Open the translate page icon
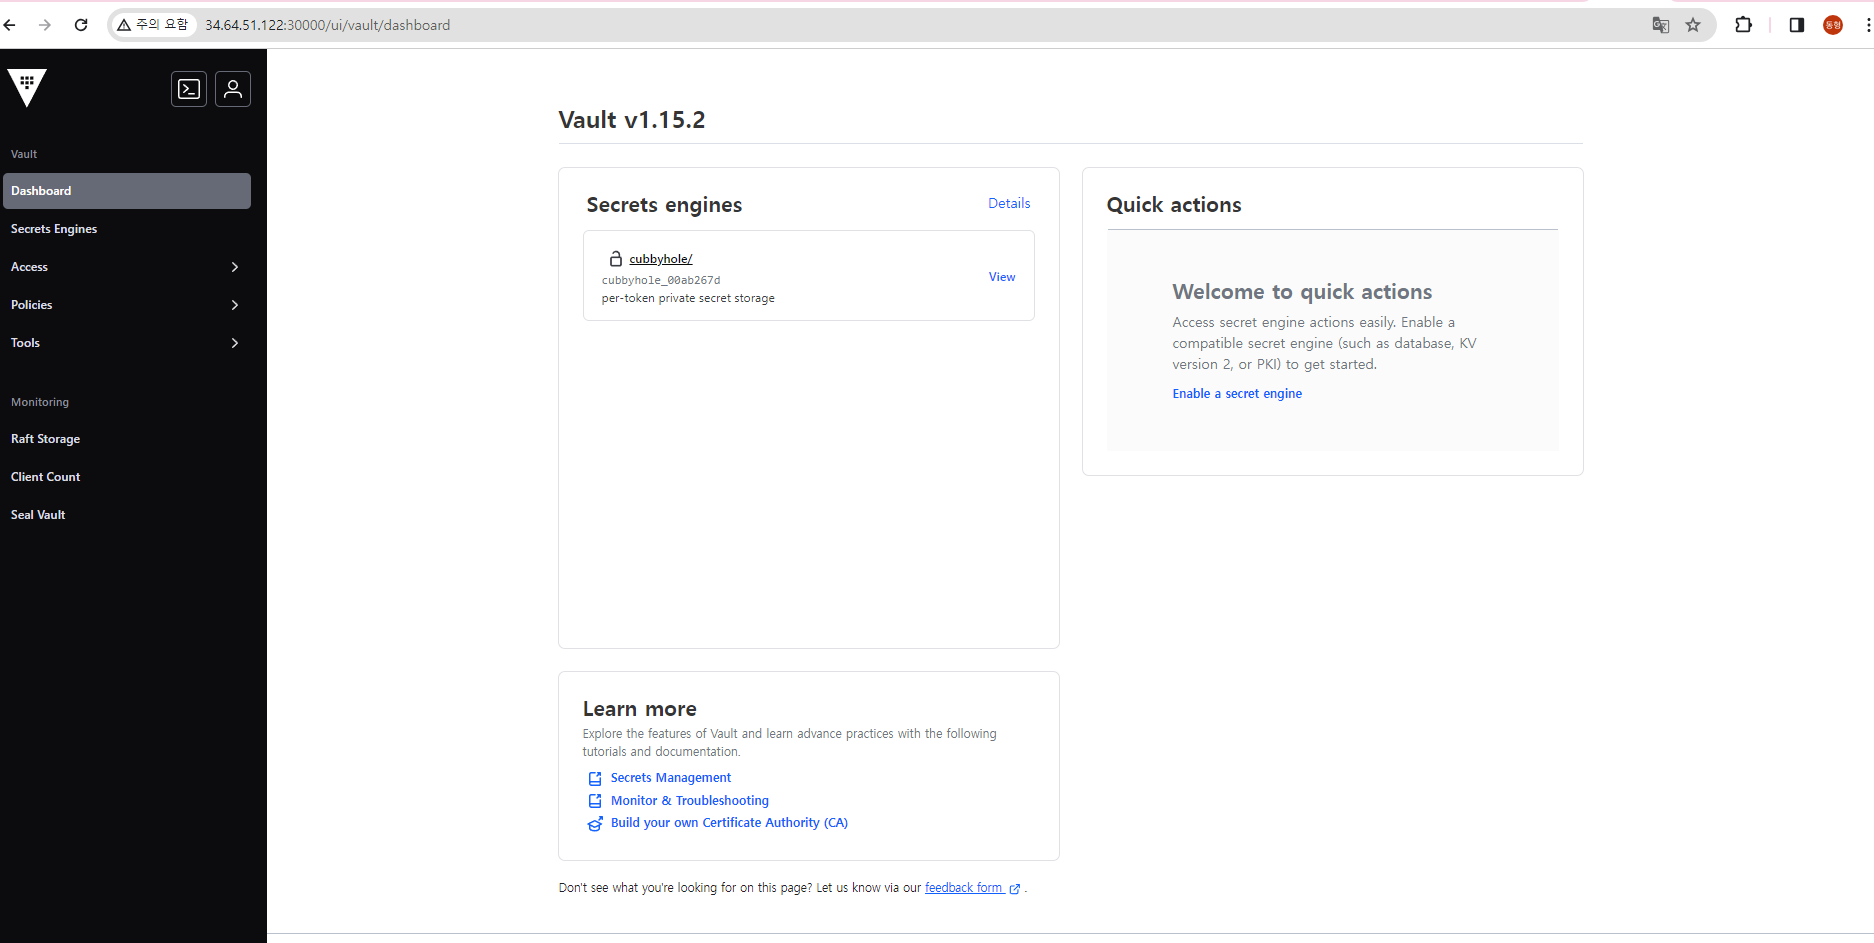Viewport: 1874px width, 943px height. pyautogui.click(x=1661, y=25)
